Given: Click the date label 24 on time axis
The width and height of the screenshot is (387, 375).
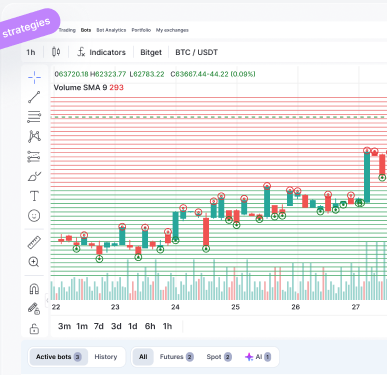Looking at the screenshot, I should (175, 307).
